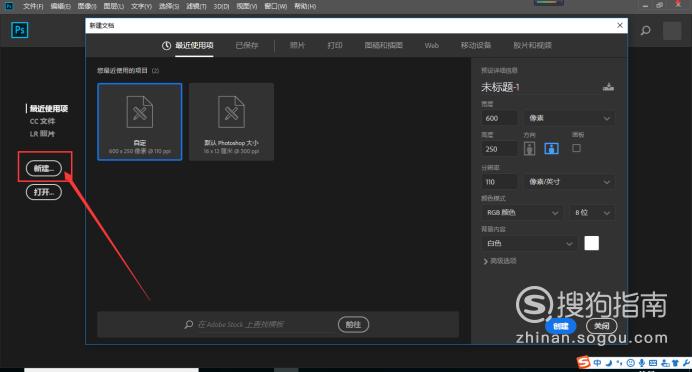This screenshot has width=692, height=372.
Task: Select 最近使用项 in start sidebar
Action: pyautogui.click(x=49, y=109)
